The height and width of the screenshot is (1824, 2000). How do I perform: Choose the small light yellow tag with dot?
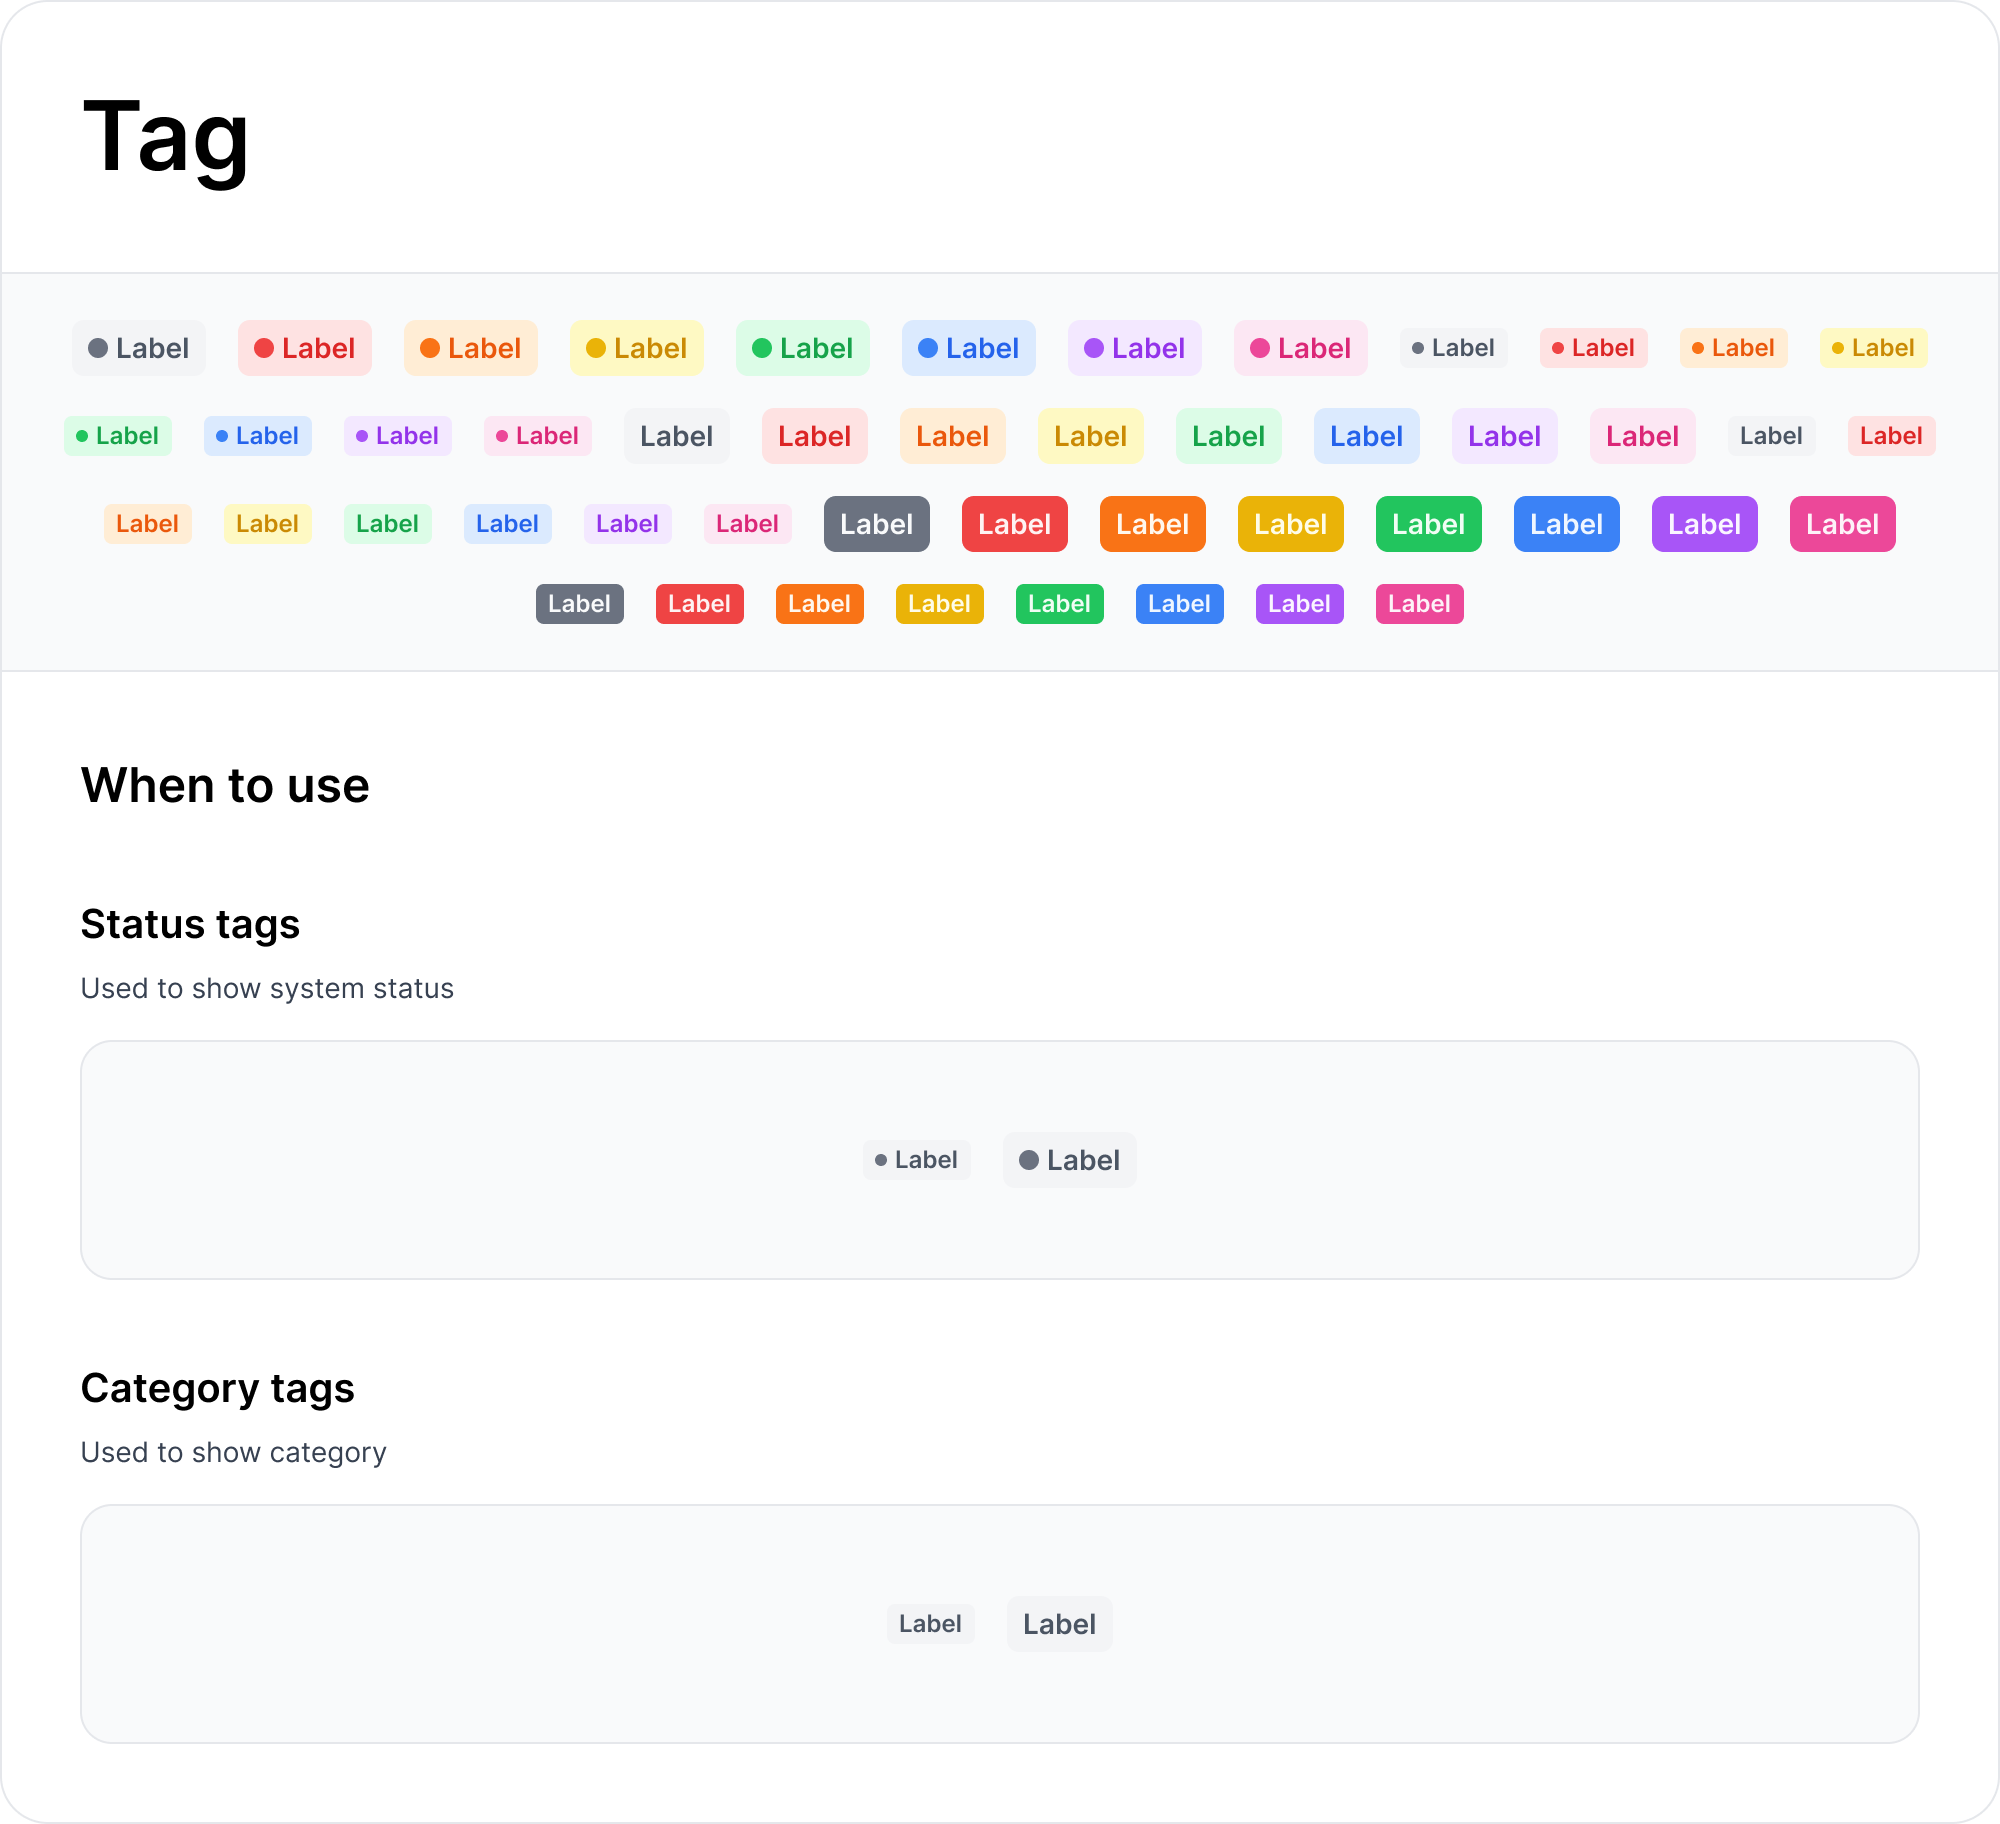1874,348
